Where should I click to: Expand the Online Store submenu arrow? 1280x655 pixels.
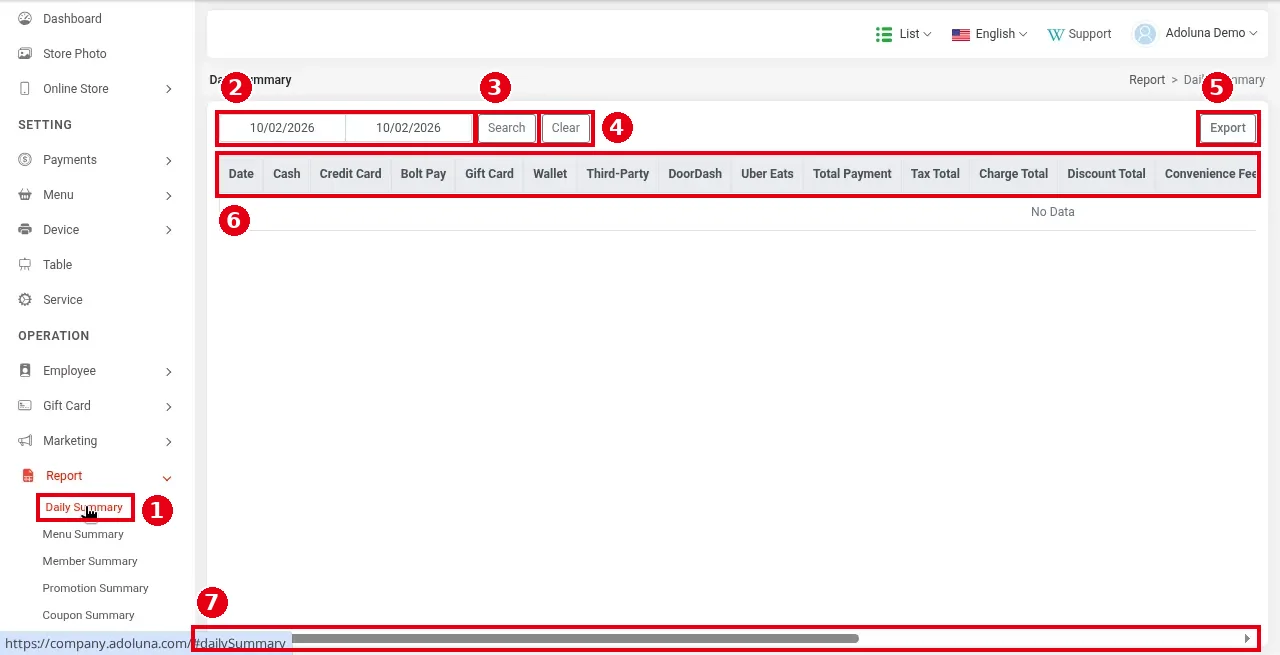click(x=169, y=89)
